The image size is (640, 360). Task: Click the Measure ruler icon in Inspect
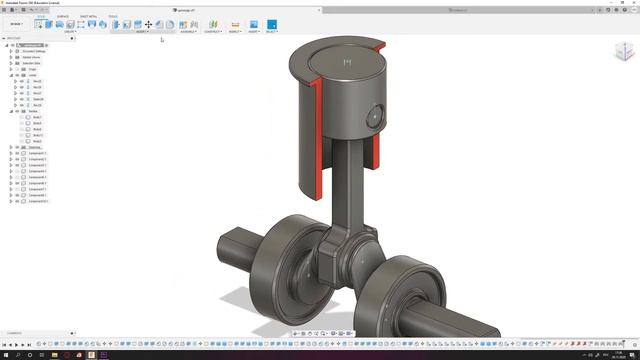(235, 24)
